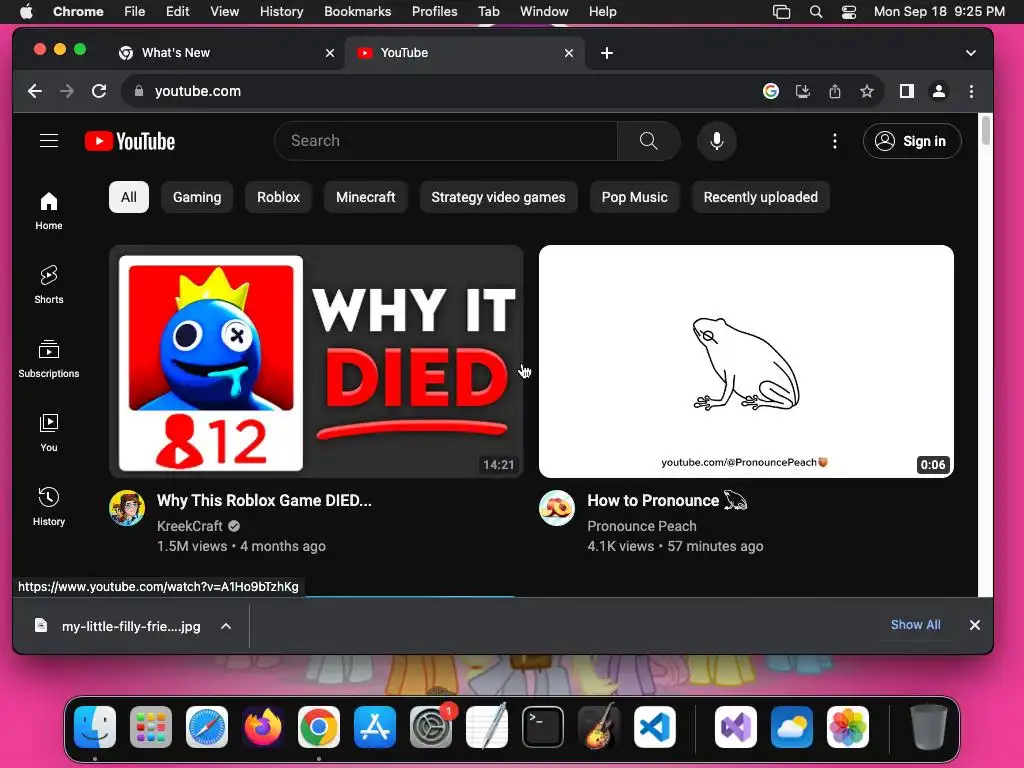Open Shorts in sidebar
The width and height of the screenshot is (1024, 768).
[49, 285]
